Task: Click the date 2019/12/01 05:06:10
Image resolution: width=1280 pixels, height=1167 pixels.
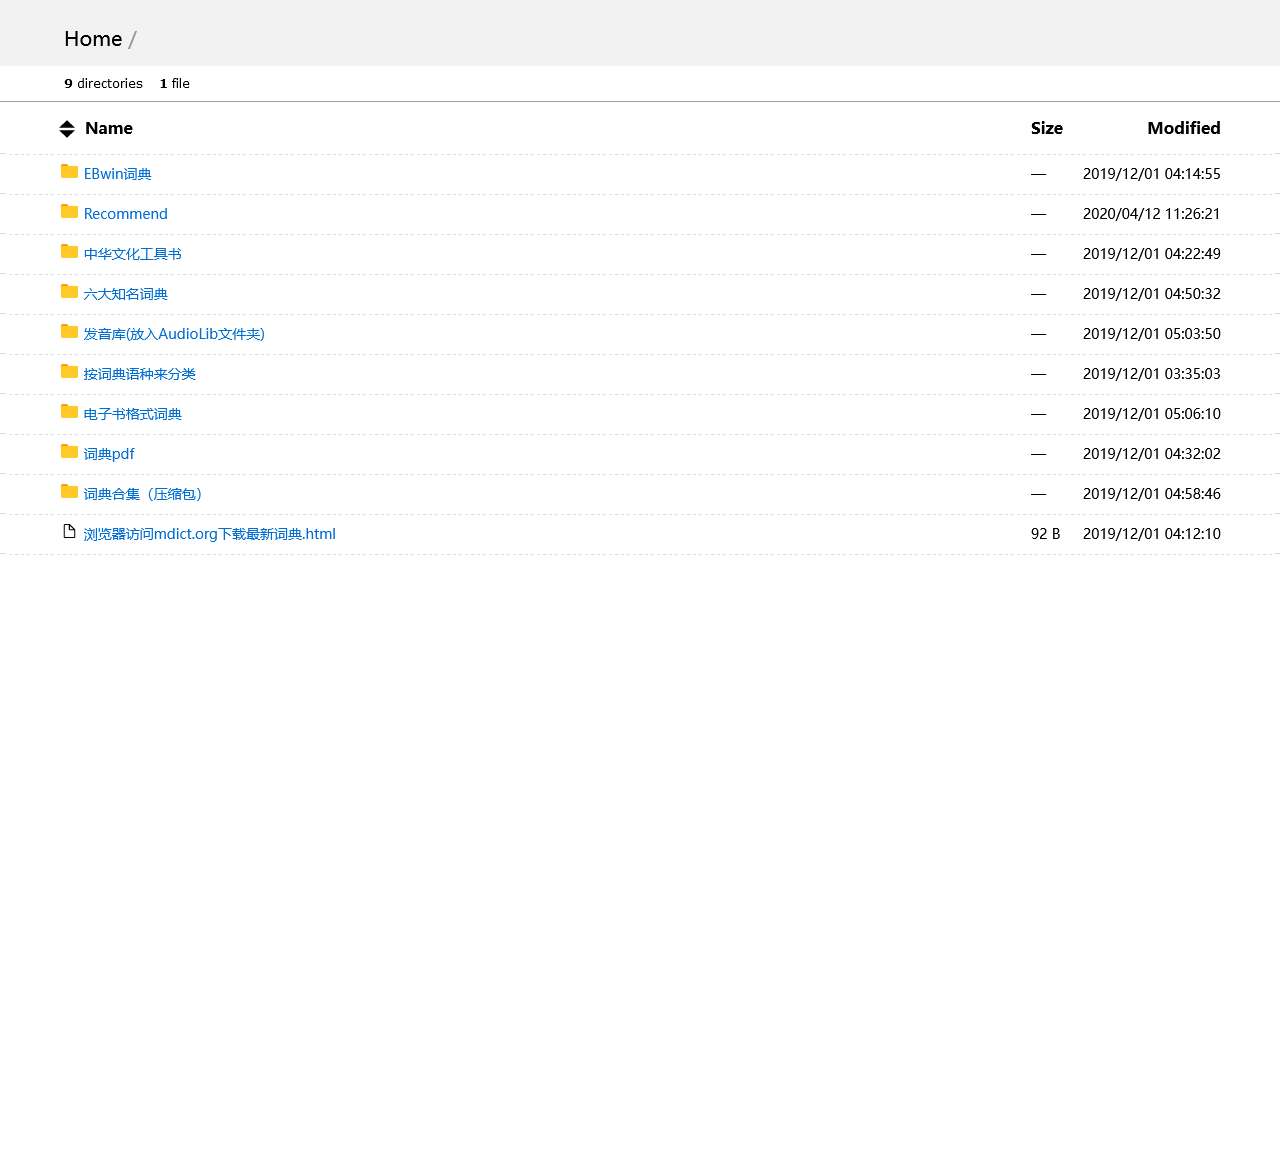Action: click(1152, 414)
